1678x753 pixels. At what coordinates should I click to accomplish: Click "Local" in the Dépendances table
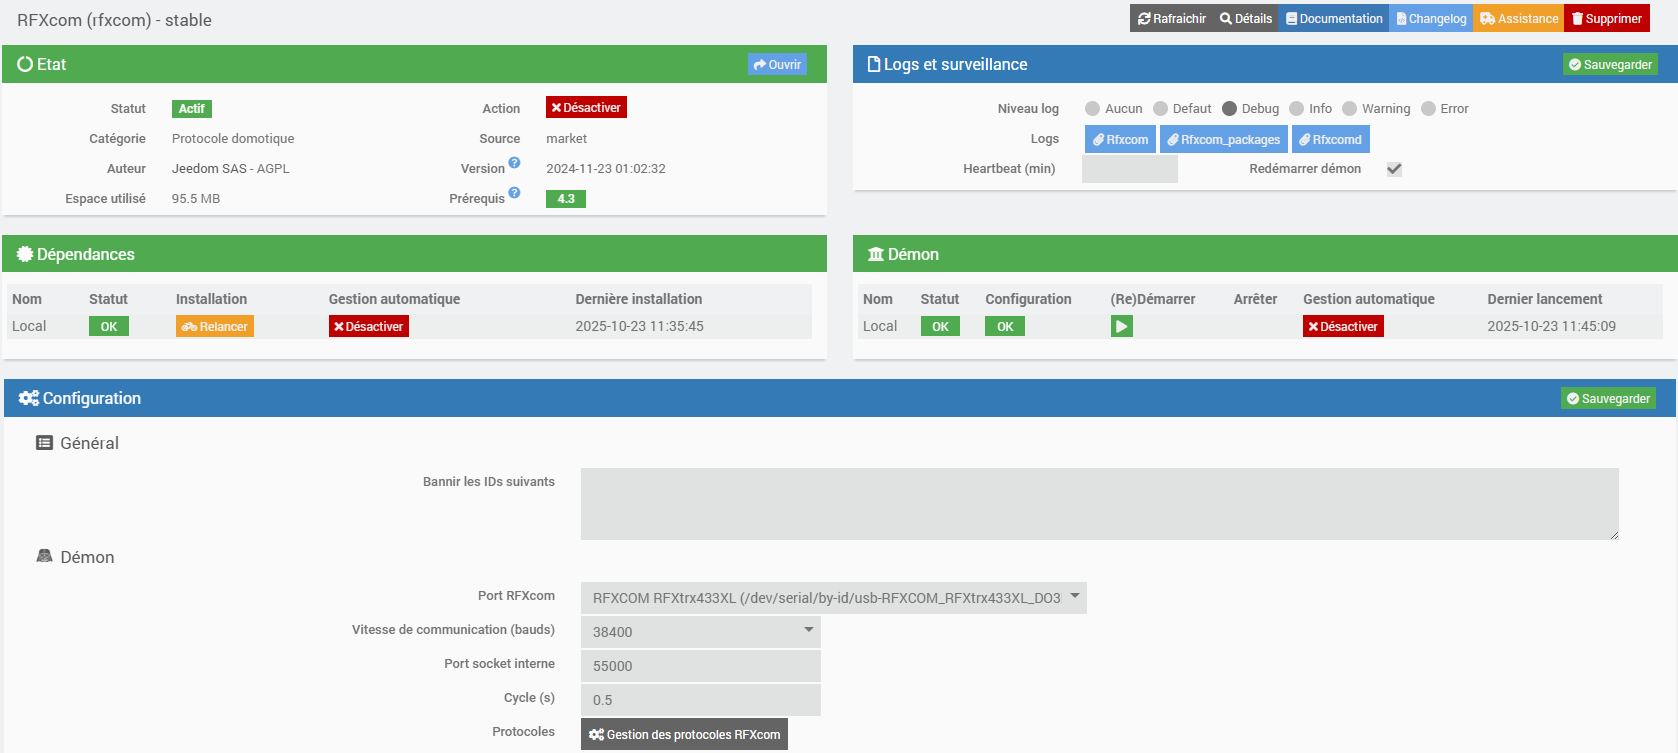tap(29, 326)
